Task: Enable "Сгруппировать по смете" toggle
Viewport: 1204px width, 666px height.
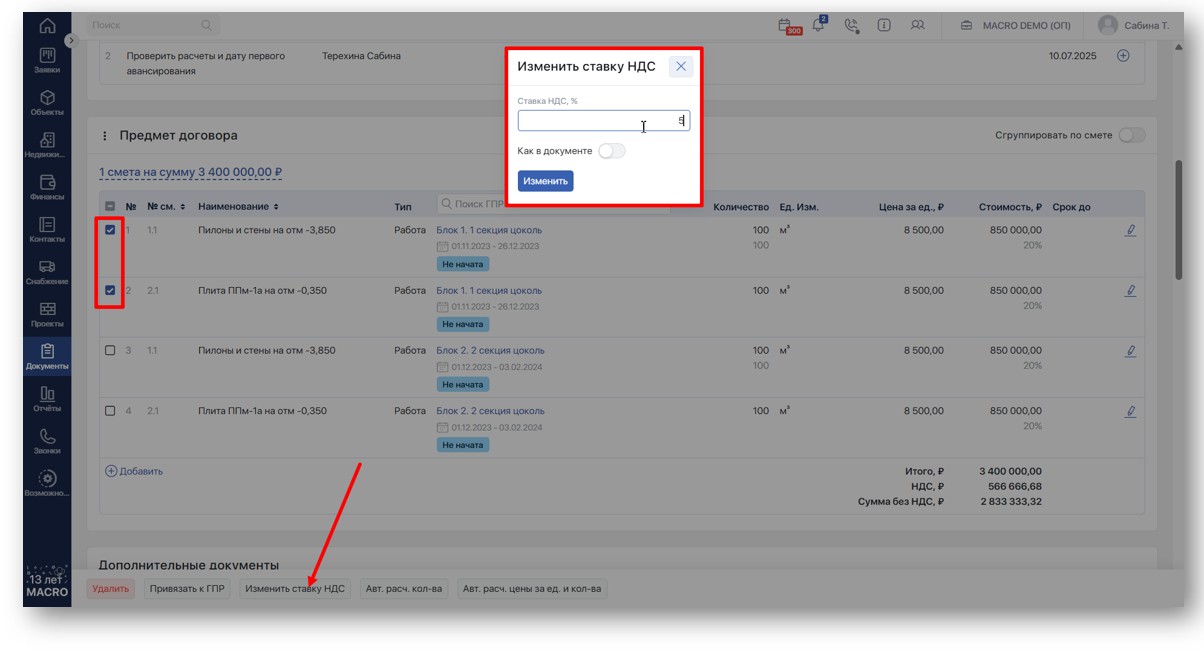Action: 1131,135
